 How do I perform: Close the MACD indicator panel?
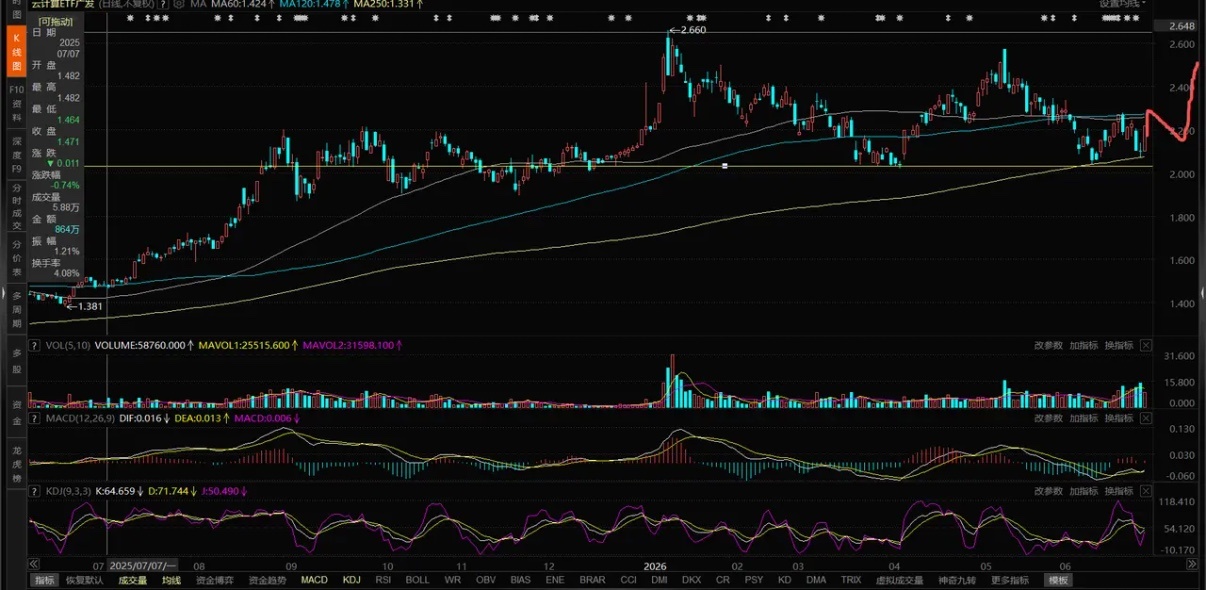coord(1146,418)
